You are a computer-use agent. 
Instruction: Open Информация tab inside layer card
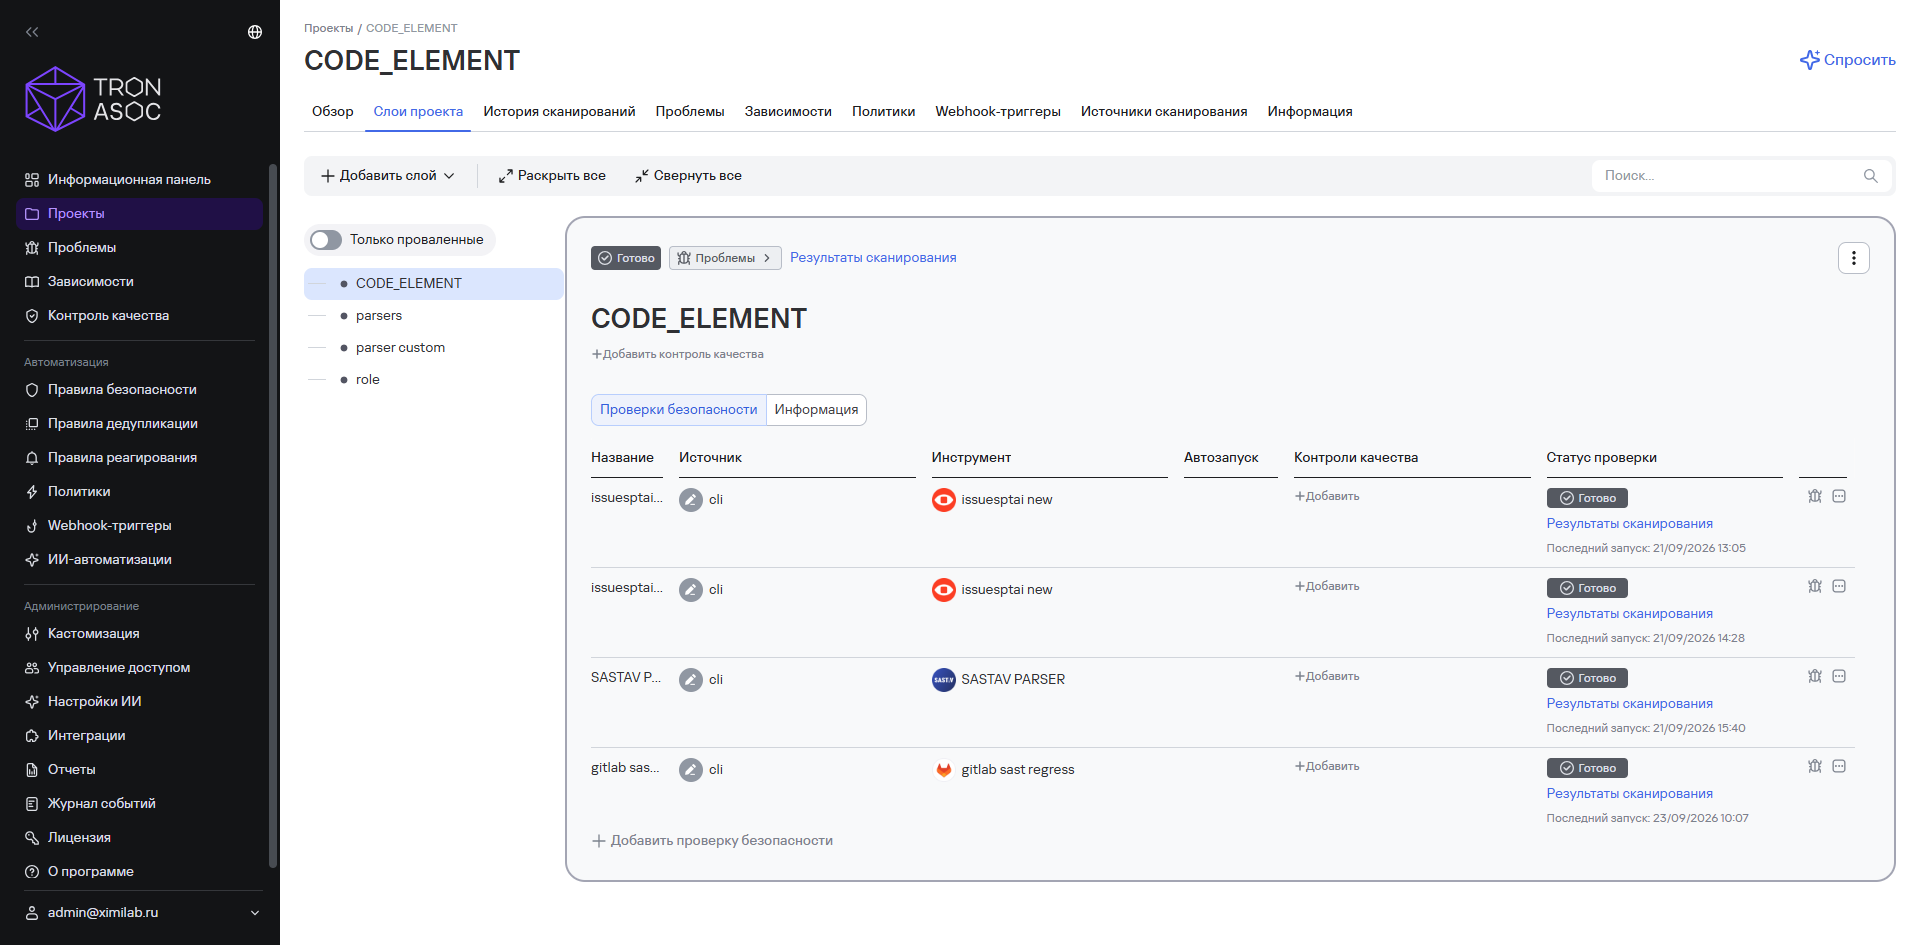pos(816,410)
